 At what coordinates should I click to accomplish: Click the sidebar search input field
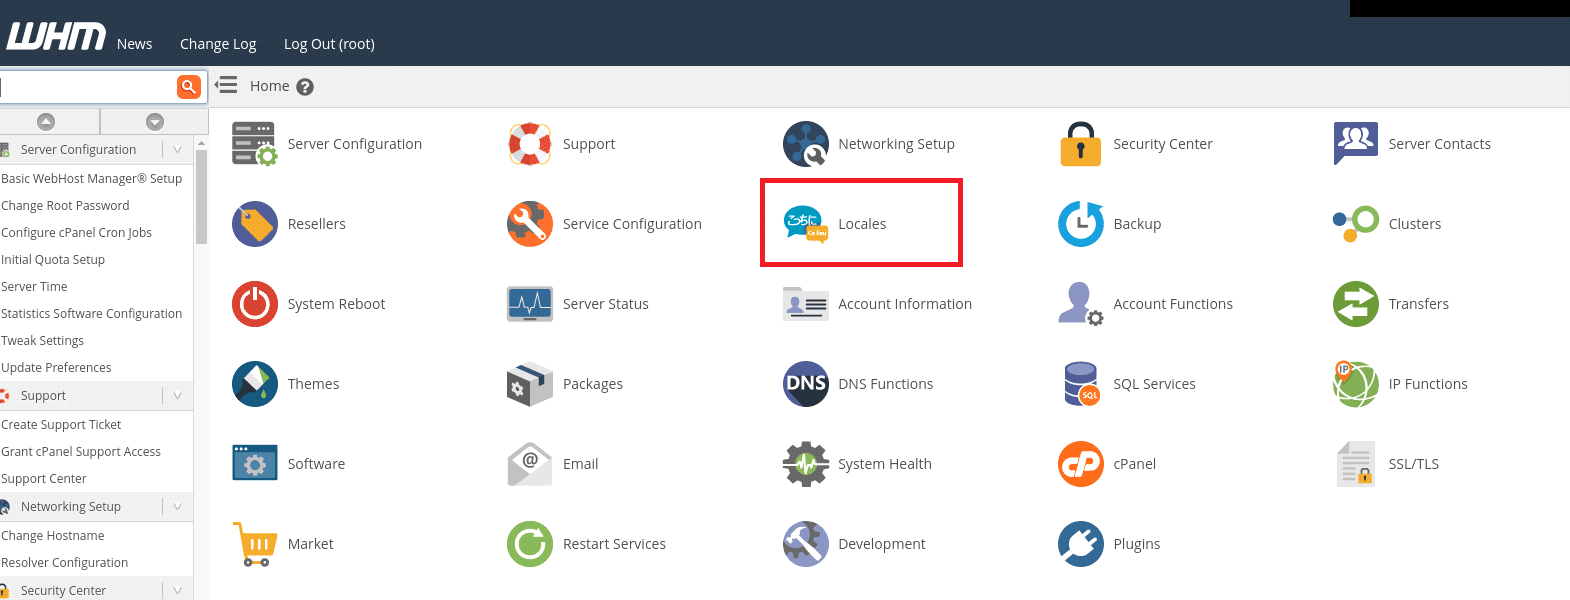[88, 87]
